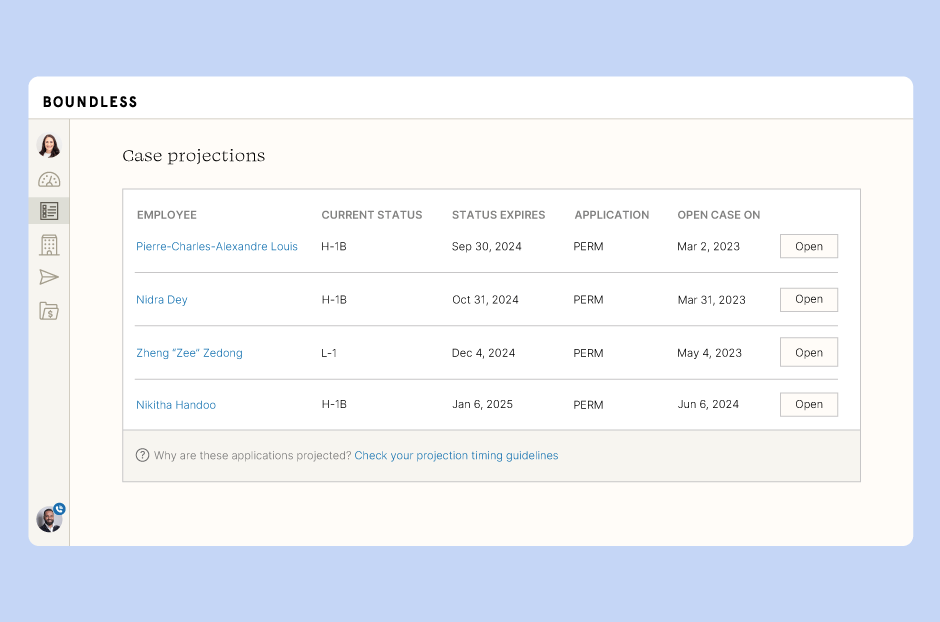Click the question mark help icon
This screenshot has width=940, height=622.
[x=142, y=455]
